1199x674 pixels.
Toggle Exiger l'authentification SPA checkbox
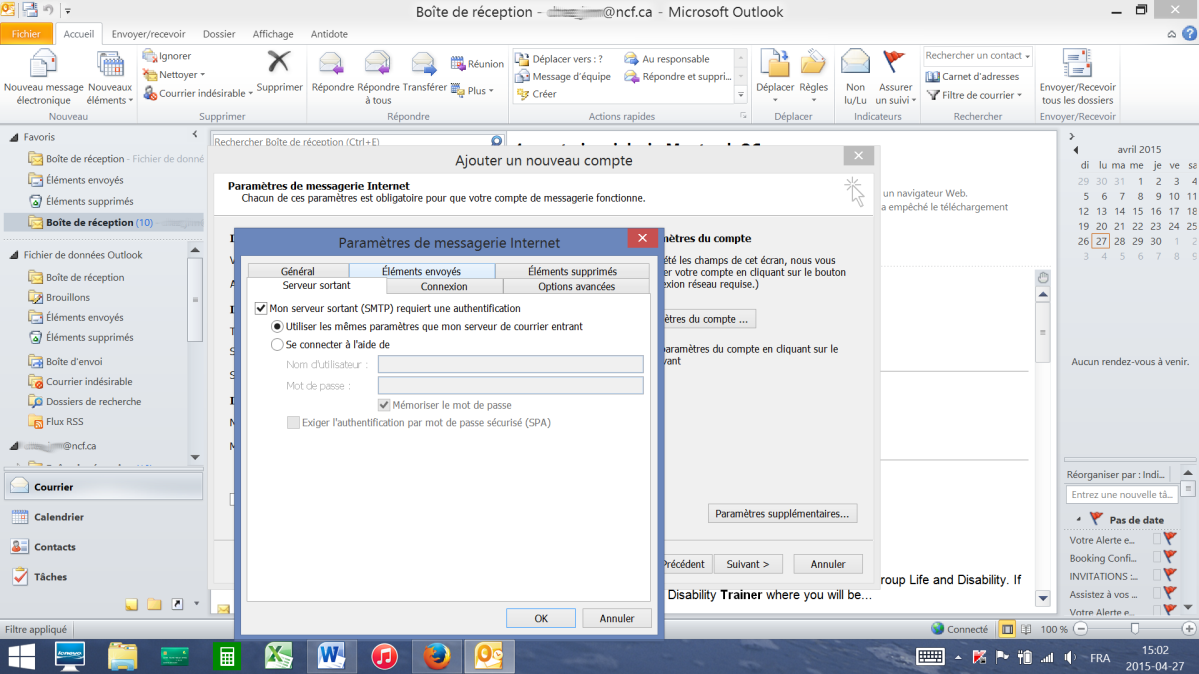point(293,422)
